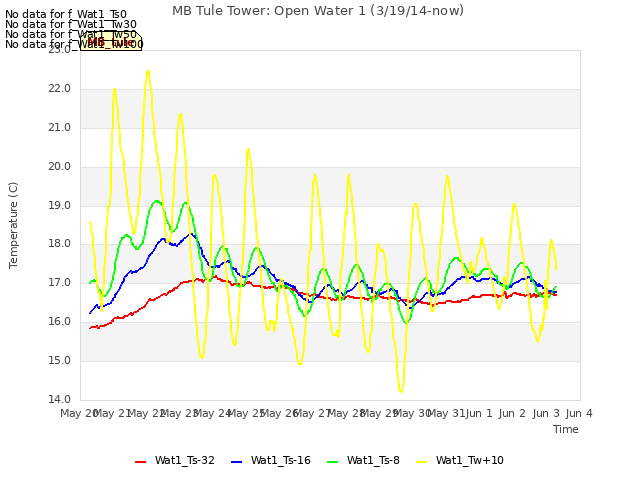Click the No data for f_Wat1_Ts0 message
Viewport: 640px width, 480px height.
tap(66, 15)
